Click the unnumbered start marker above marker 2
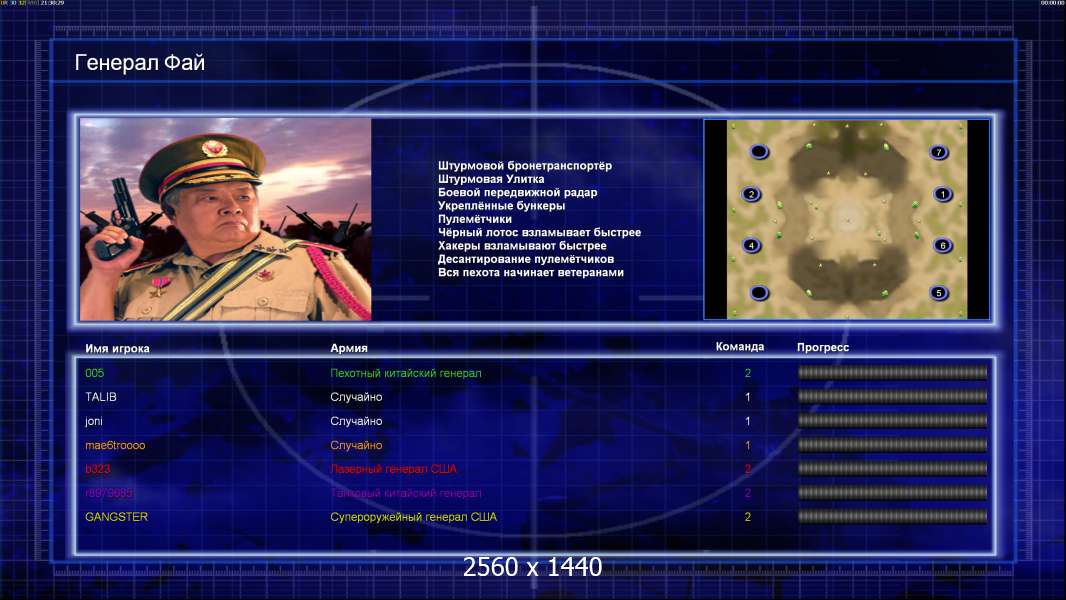The image size is (1066, 600). click(759, 152)
